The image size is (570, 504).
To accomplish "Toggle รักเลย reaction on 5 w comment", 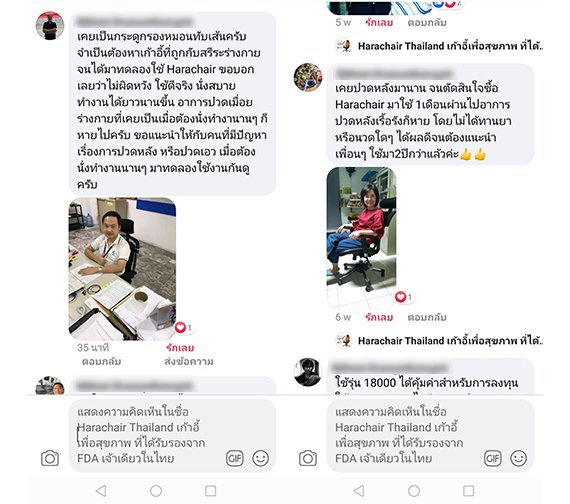I will point(379,23).
